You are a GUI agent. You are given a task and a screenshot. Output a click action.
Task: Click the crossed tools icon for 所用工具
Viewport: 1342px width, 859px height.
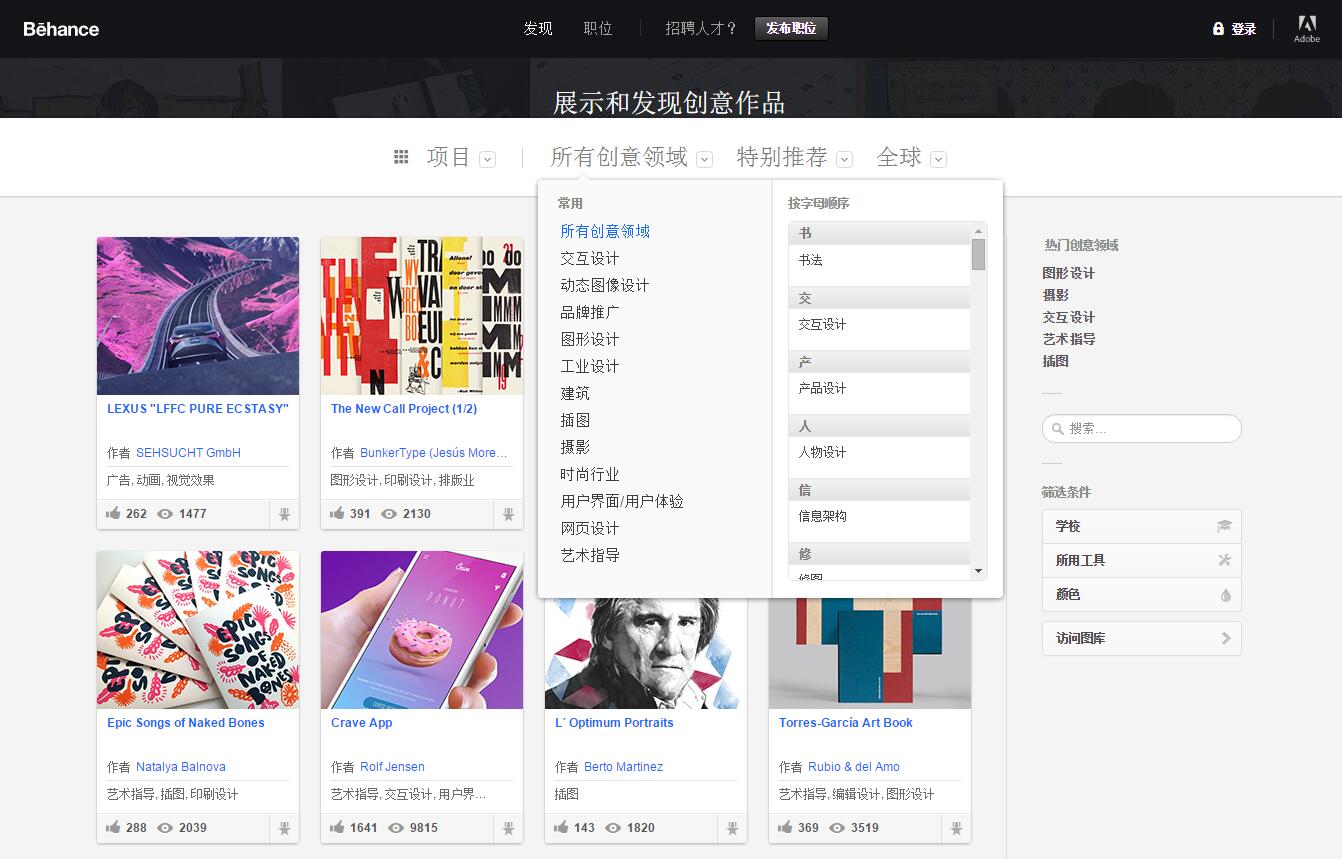click(x=1226, y=560)
